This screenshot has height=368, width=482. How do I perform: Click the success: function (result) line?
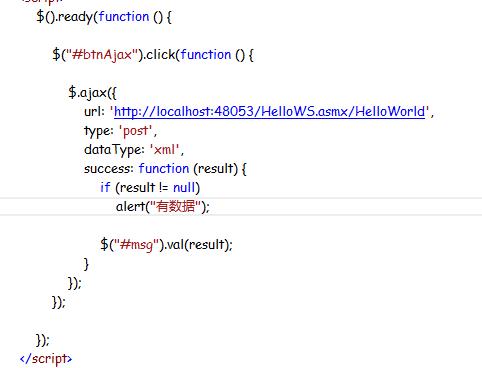[x=165, y=168]
